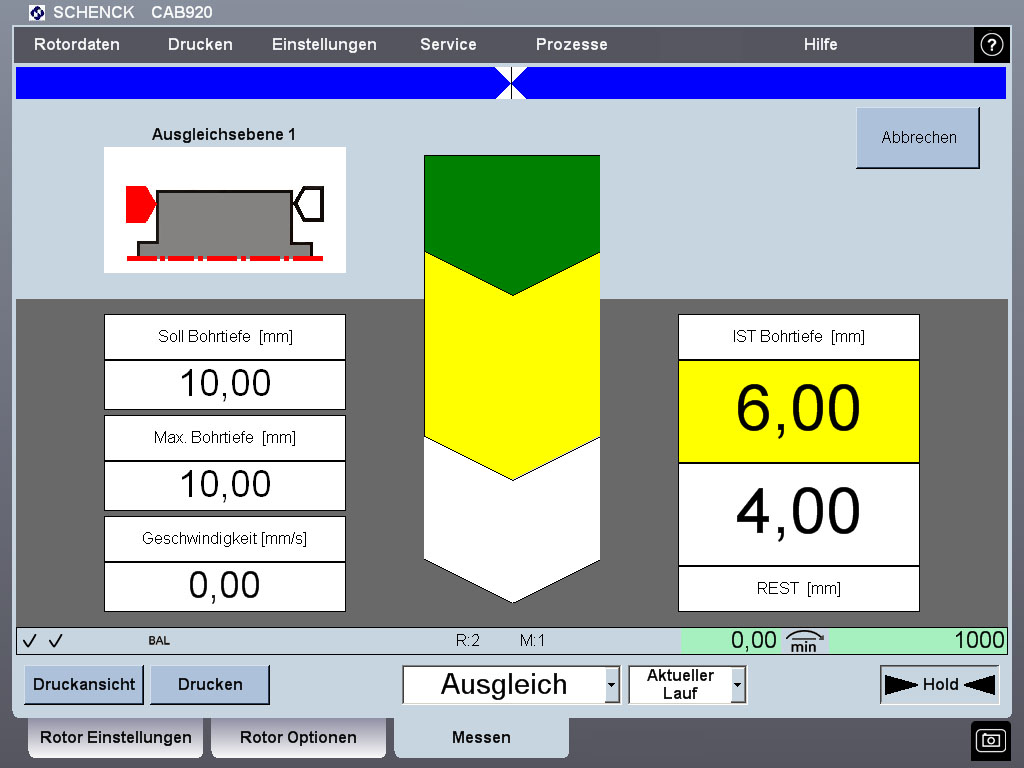Switch to Rotor Einstellungen tab

[x=116, y=738]
